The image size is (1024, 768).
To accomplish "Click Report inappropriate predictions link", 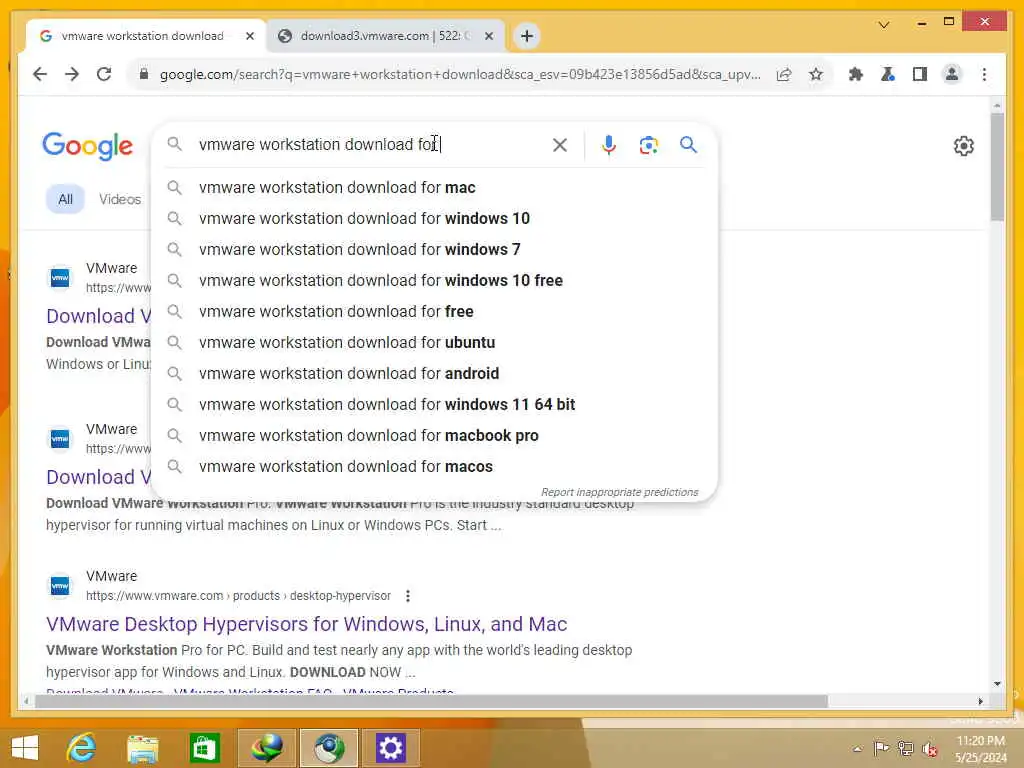I will pos(619,492).
